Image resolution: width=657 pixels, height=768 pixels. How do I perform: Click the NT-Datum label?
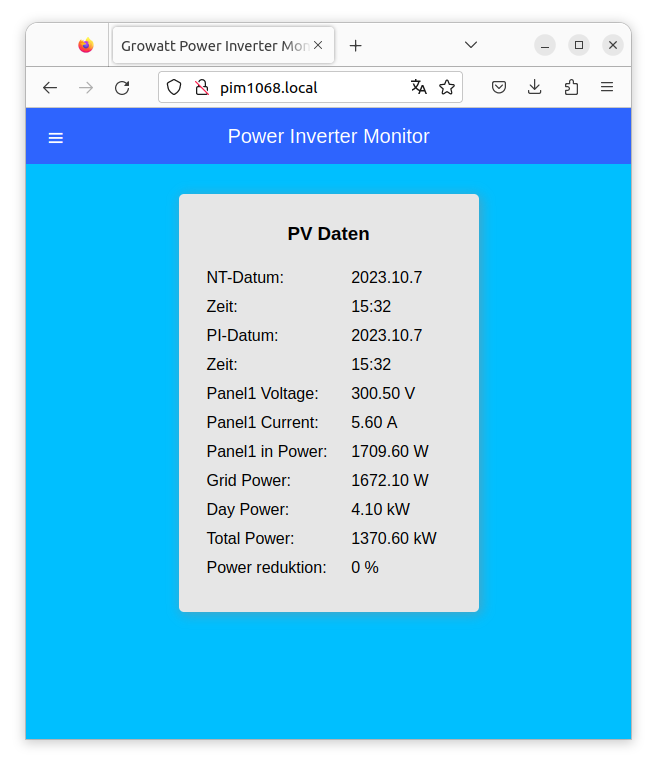click(245, 278)
